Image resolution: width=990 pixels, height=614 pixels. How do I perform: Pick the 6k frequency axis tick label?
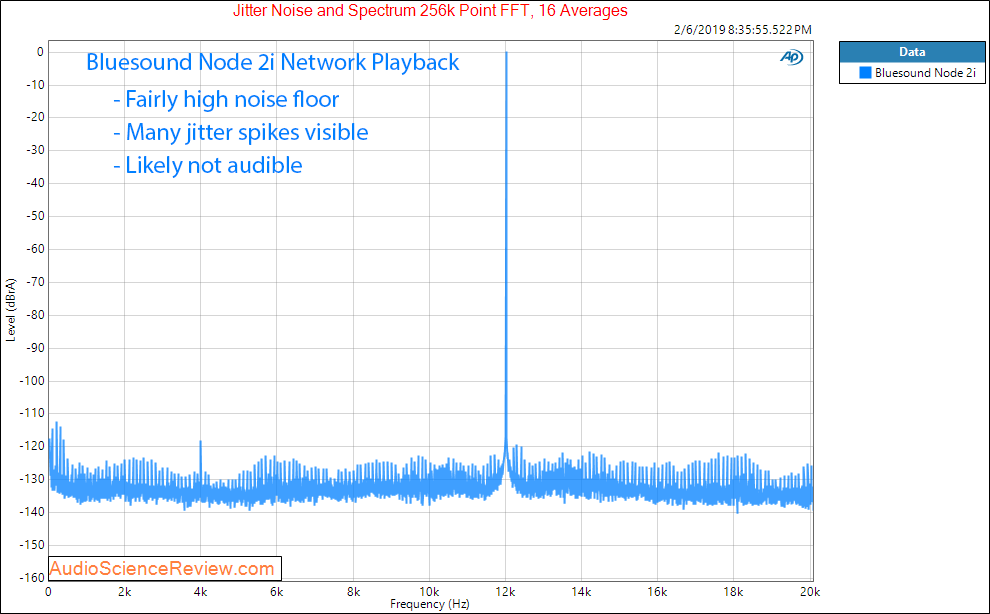(277, 592)
